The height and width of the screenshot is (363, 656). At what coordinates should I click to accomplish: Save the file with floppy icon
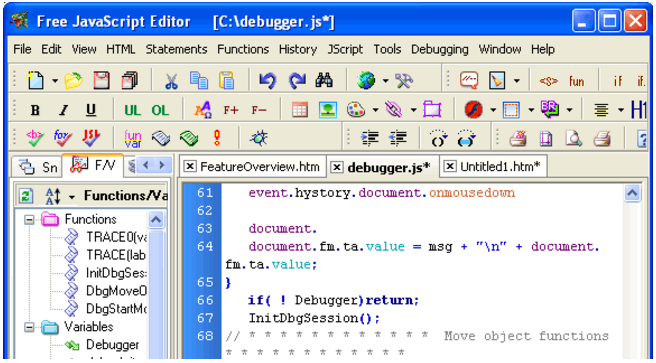(101, 80)
